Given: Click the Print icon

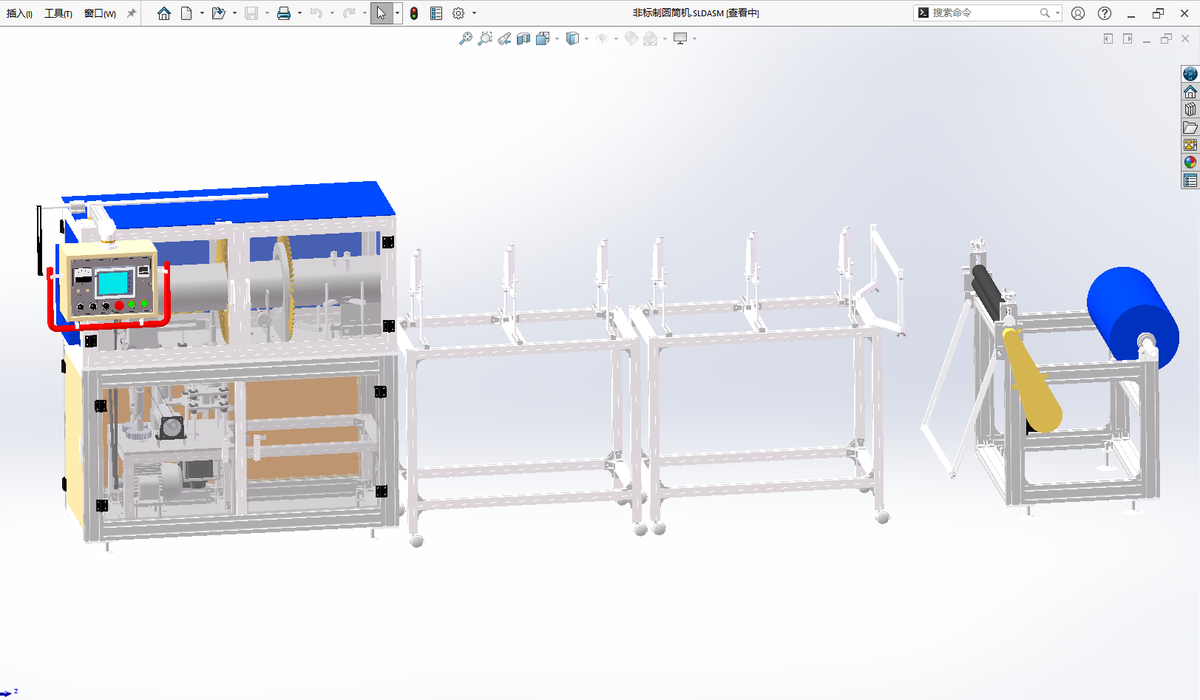Looking at the screenshot, I should click(283, 13).
